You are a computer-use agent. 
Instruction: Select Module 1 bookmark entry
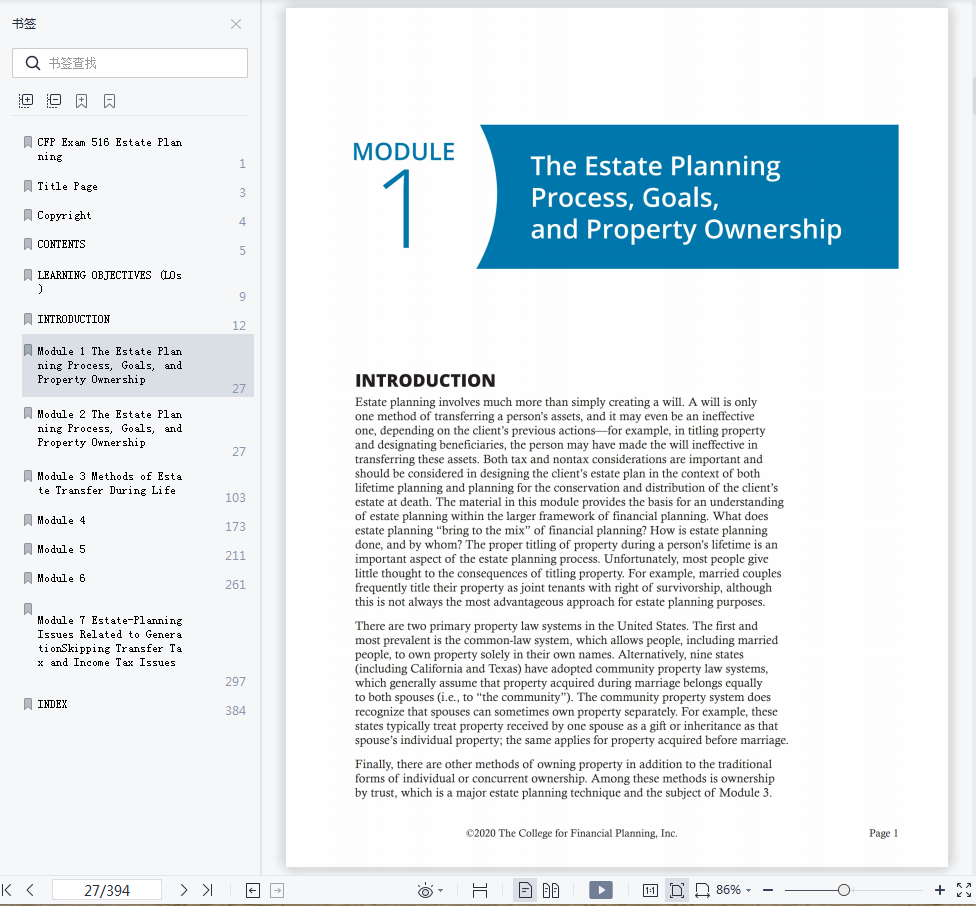coord(138,365)
